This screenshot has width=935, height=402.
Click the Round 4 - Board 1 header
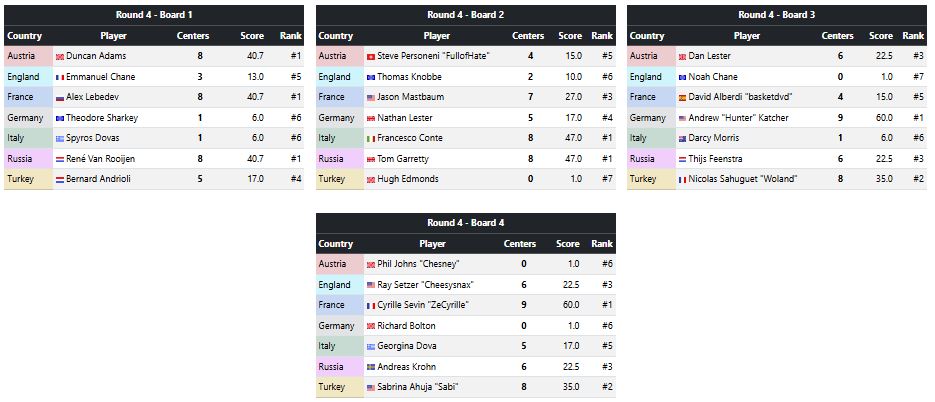(154, 15)
